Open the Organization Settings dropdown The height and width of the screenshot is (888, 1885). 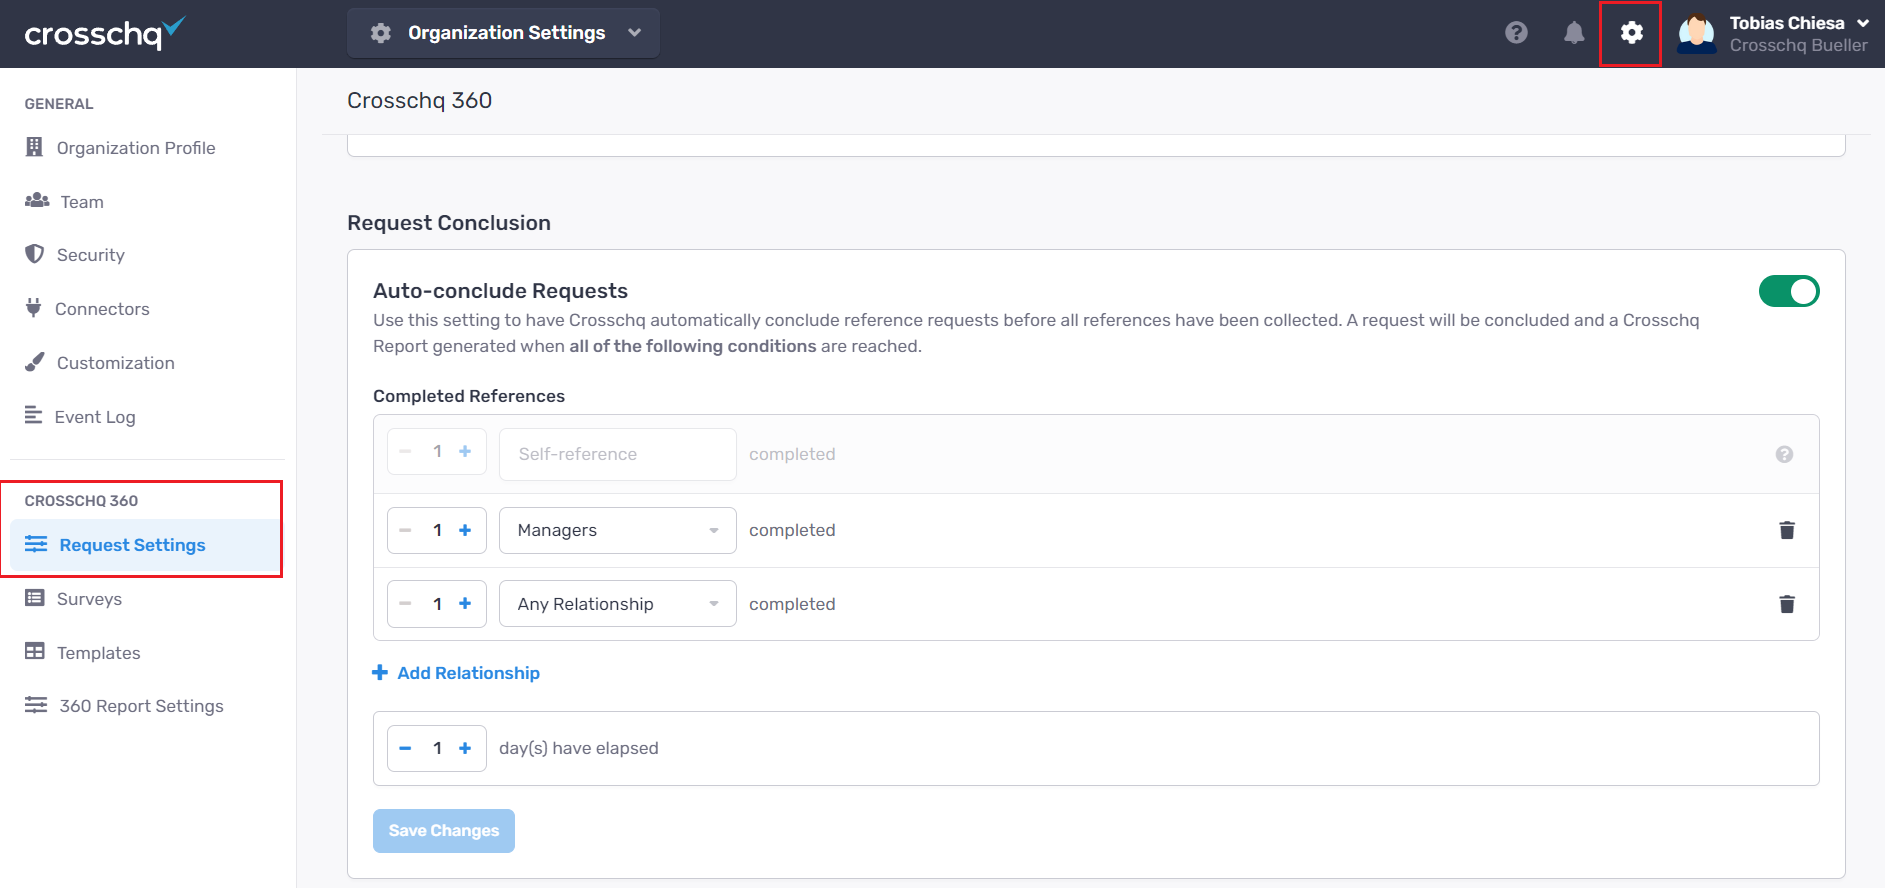[x=503, y=33]
